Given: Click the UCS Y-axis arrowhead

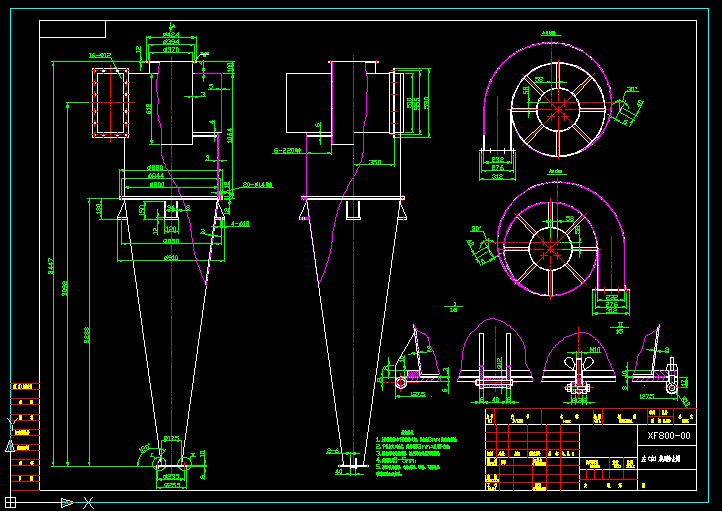Looking at the screenshot, I should coord(10,446).
